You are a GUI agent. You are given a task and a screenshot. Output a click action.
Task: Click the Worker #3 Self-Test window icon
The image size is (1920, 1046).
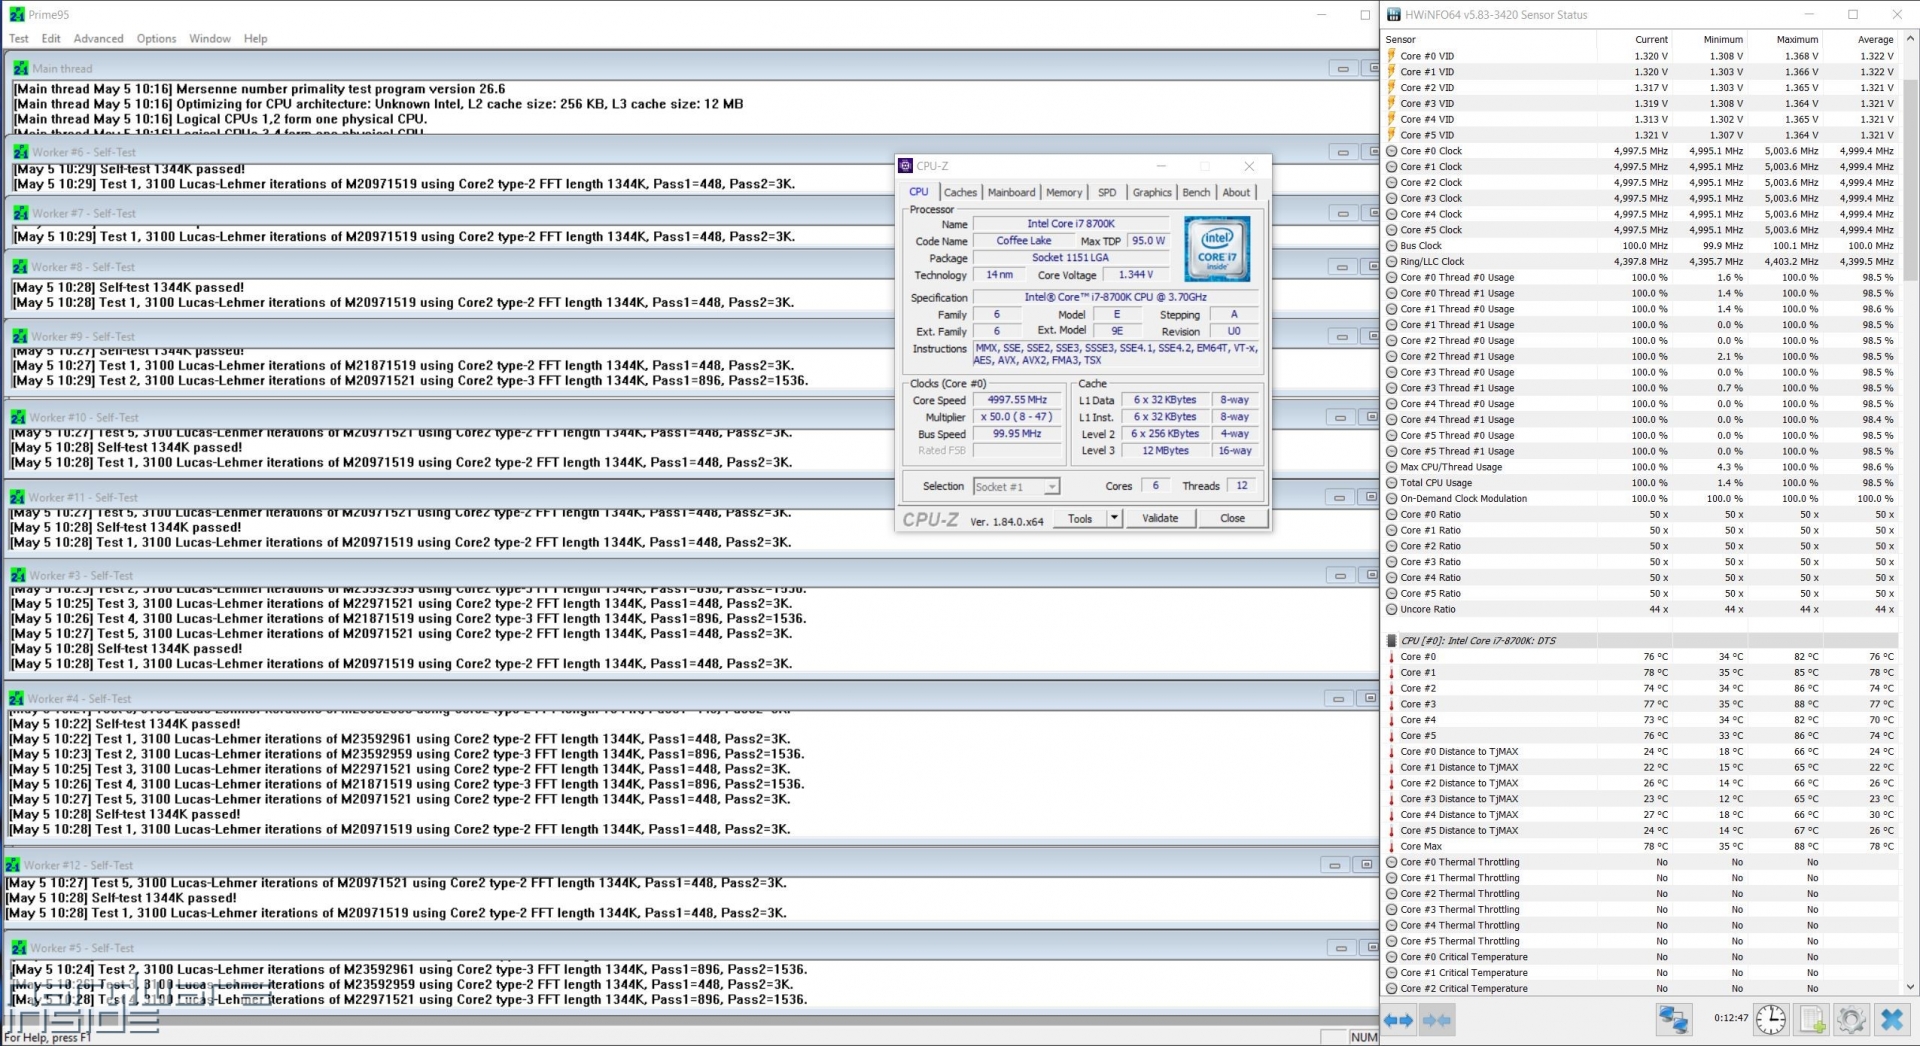18,575
